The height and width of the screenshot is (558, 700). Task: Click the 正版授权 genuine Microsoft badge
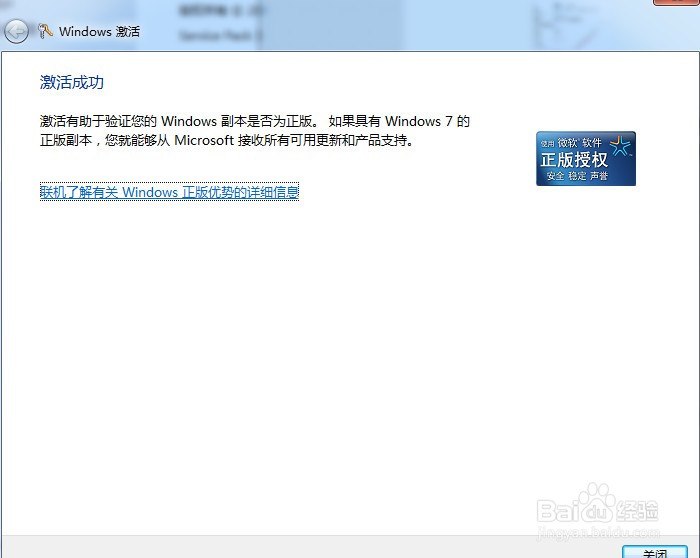pyautogui.click(x=586, y=158)
